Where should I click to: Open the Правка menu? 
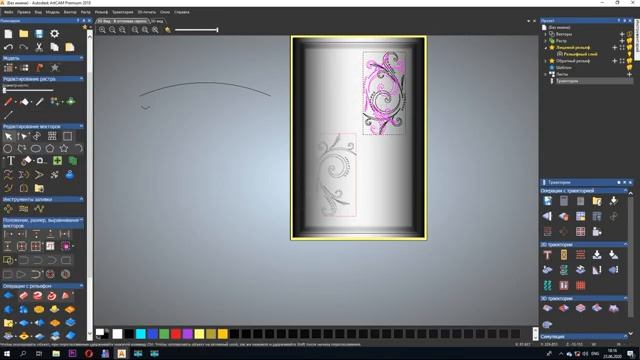(x=24, y=12)
